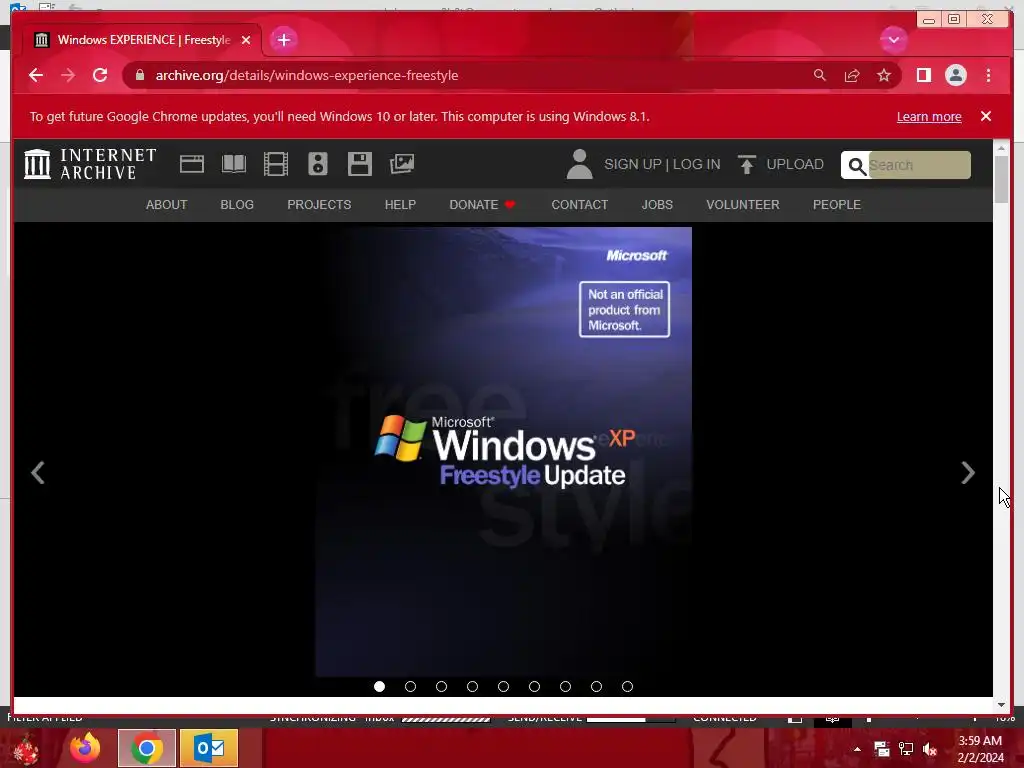Click the page scrollbar down arrow

1002,705
